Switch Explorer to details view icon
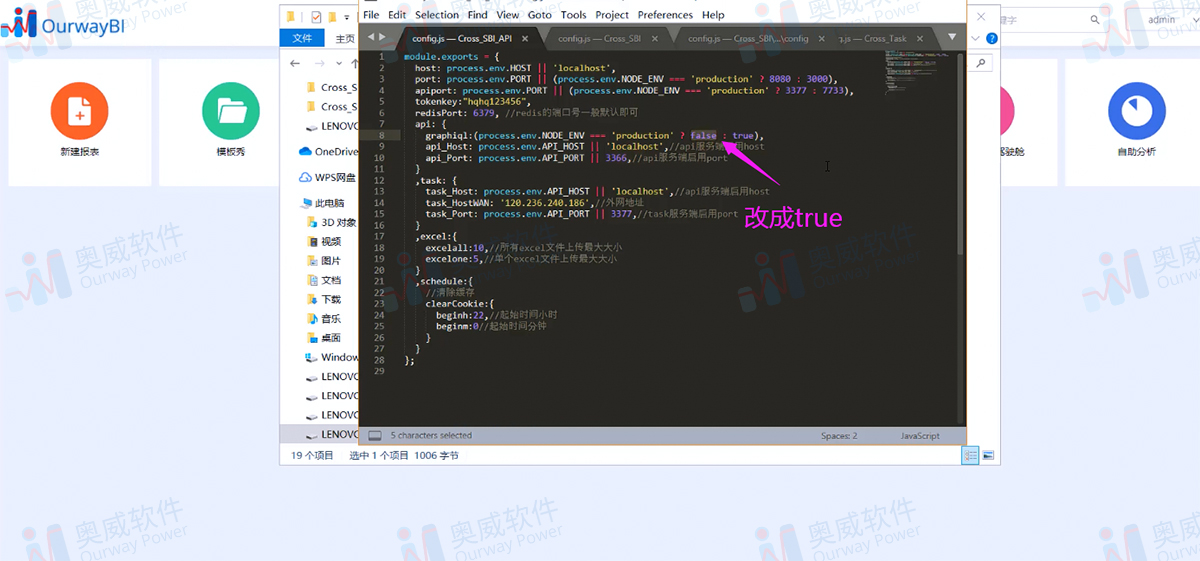 coord(970,455)
